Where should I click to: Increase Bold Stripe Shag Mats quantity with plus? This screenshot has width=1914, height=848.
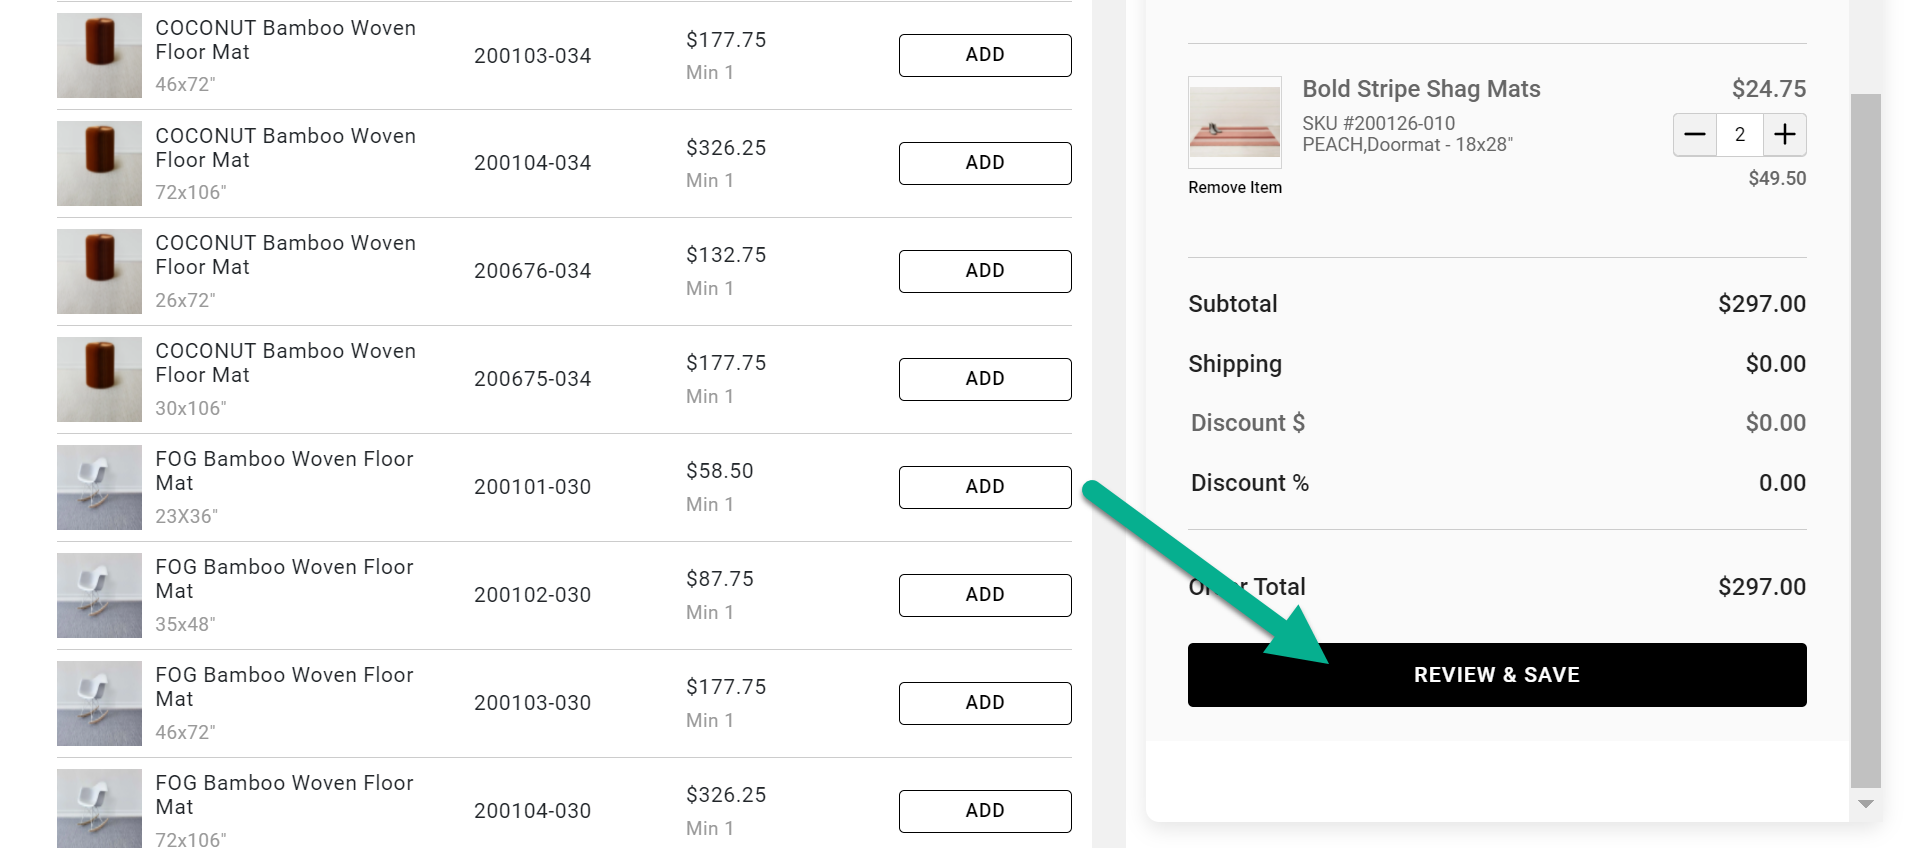(1785, 135)
